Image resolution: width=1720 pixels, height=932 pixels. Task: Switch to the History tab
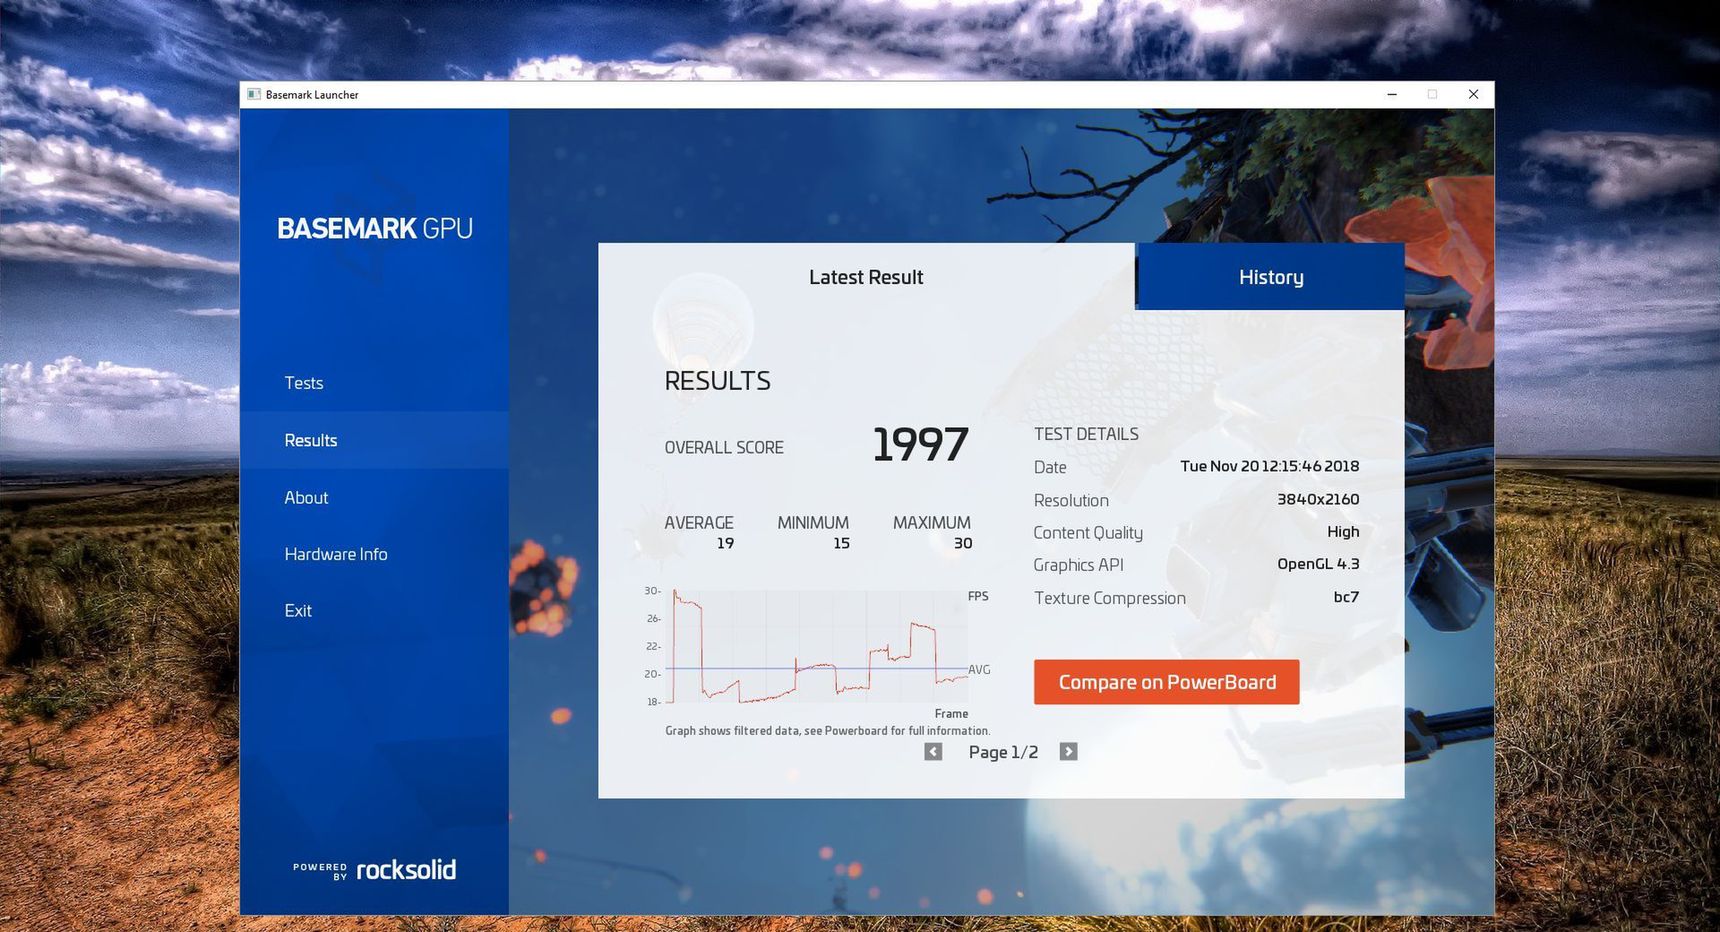click(1271, 277)
